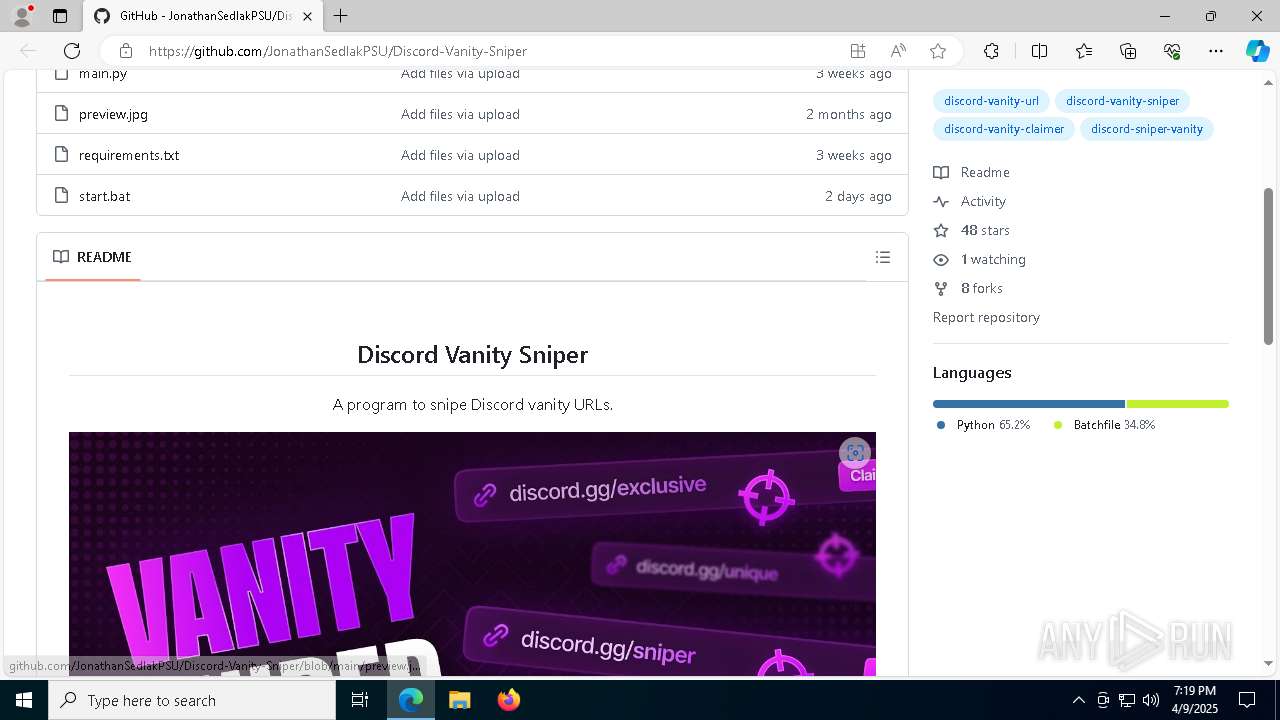Open browser Extensions puzzle icon
1280x720 pixels.
(x=991, y=51)
